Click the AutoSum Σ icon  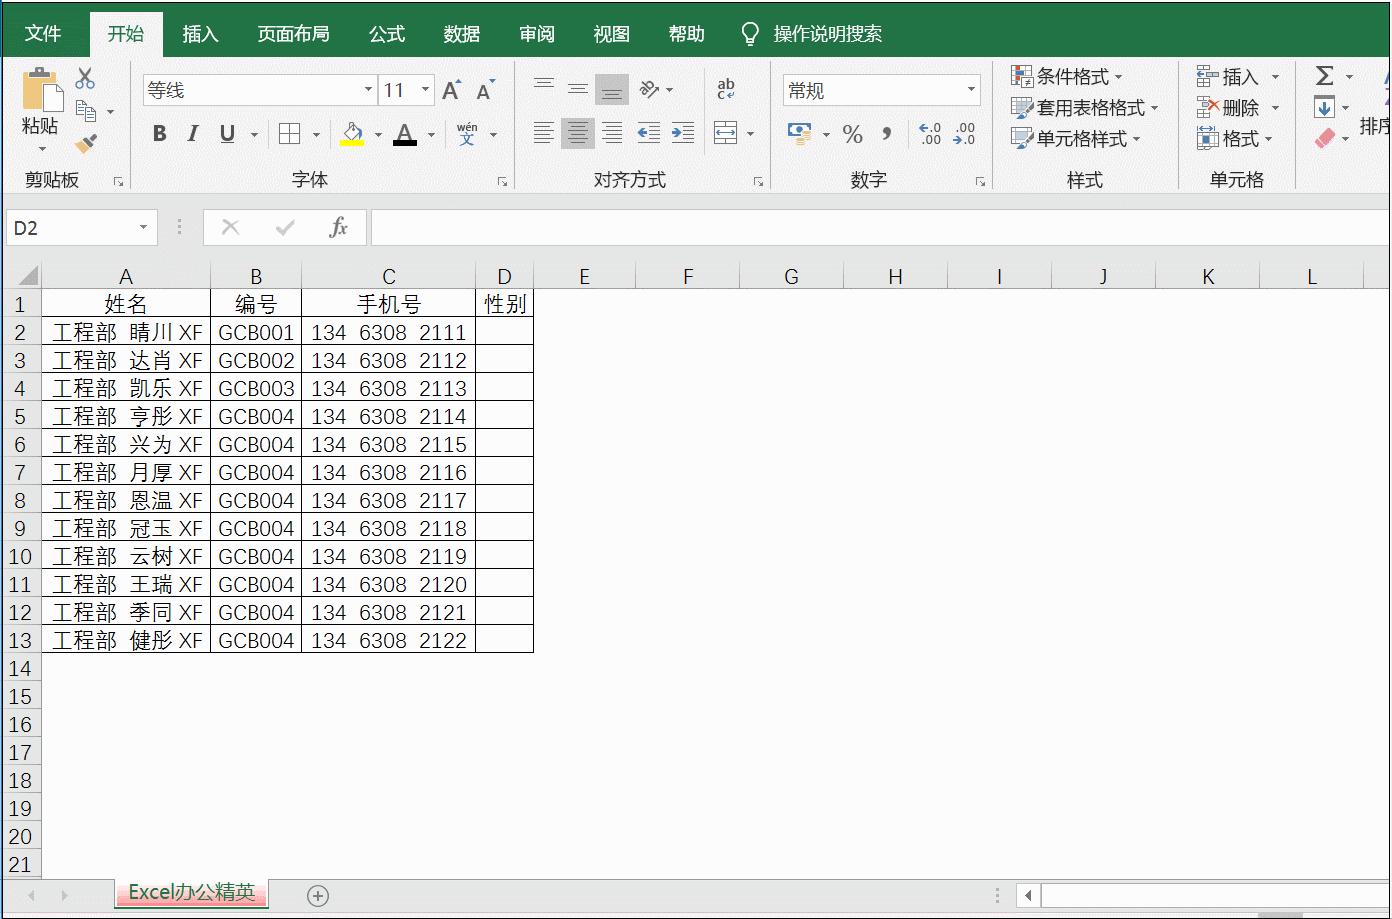pyautogui.click(x=1326, y=73)
